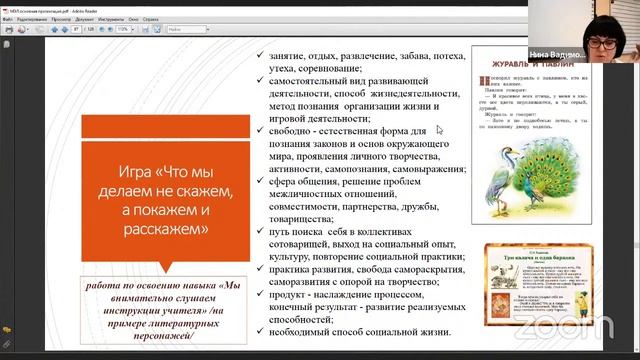Screen dimensions: 640x360
Task: Click the total page count '/ 128' label
Action: coord(89,29)
